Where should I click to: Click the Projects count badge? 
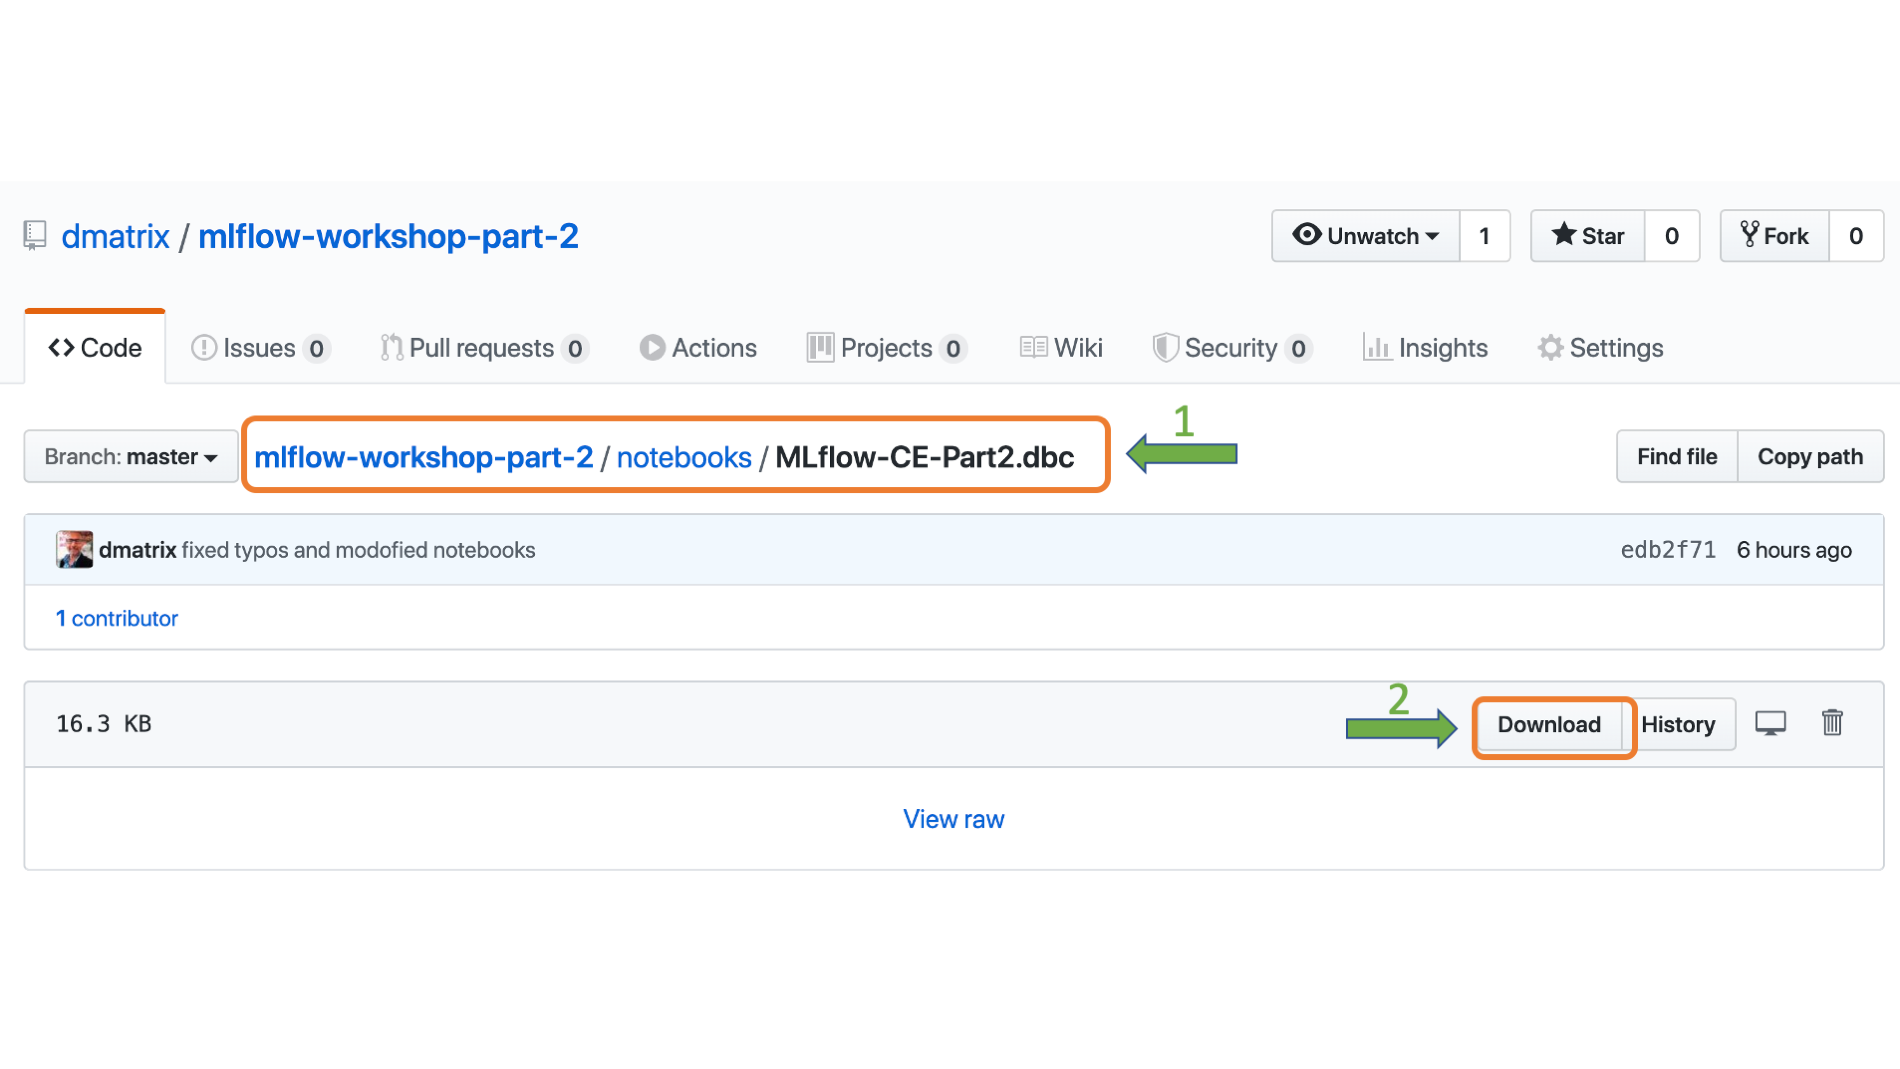(x=953, y=349)
